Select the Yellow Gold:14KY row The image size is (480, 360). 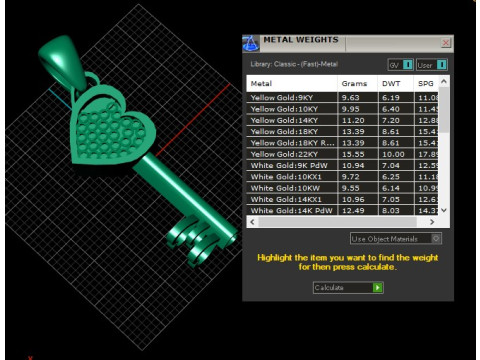(x=343, y=120)
